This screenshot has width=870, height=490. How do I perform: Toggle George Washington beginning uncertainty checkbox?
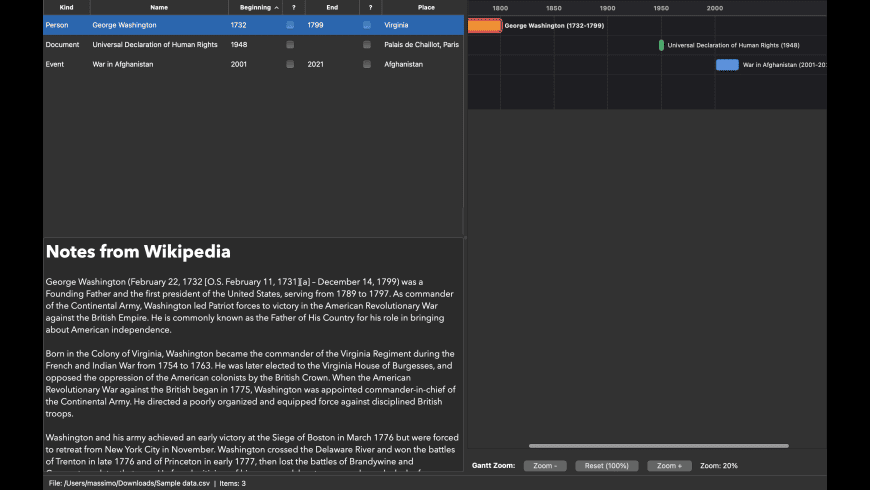click(290, 25)
